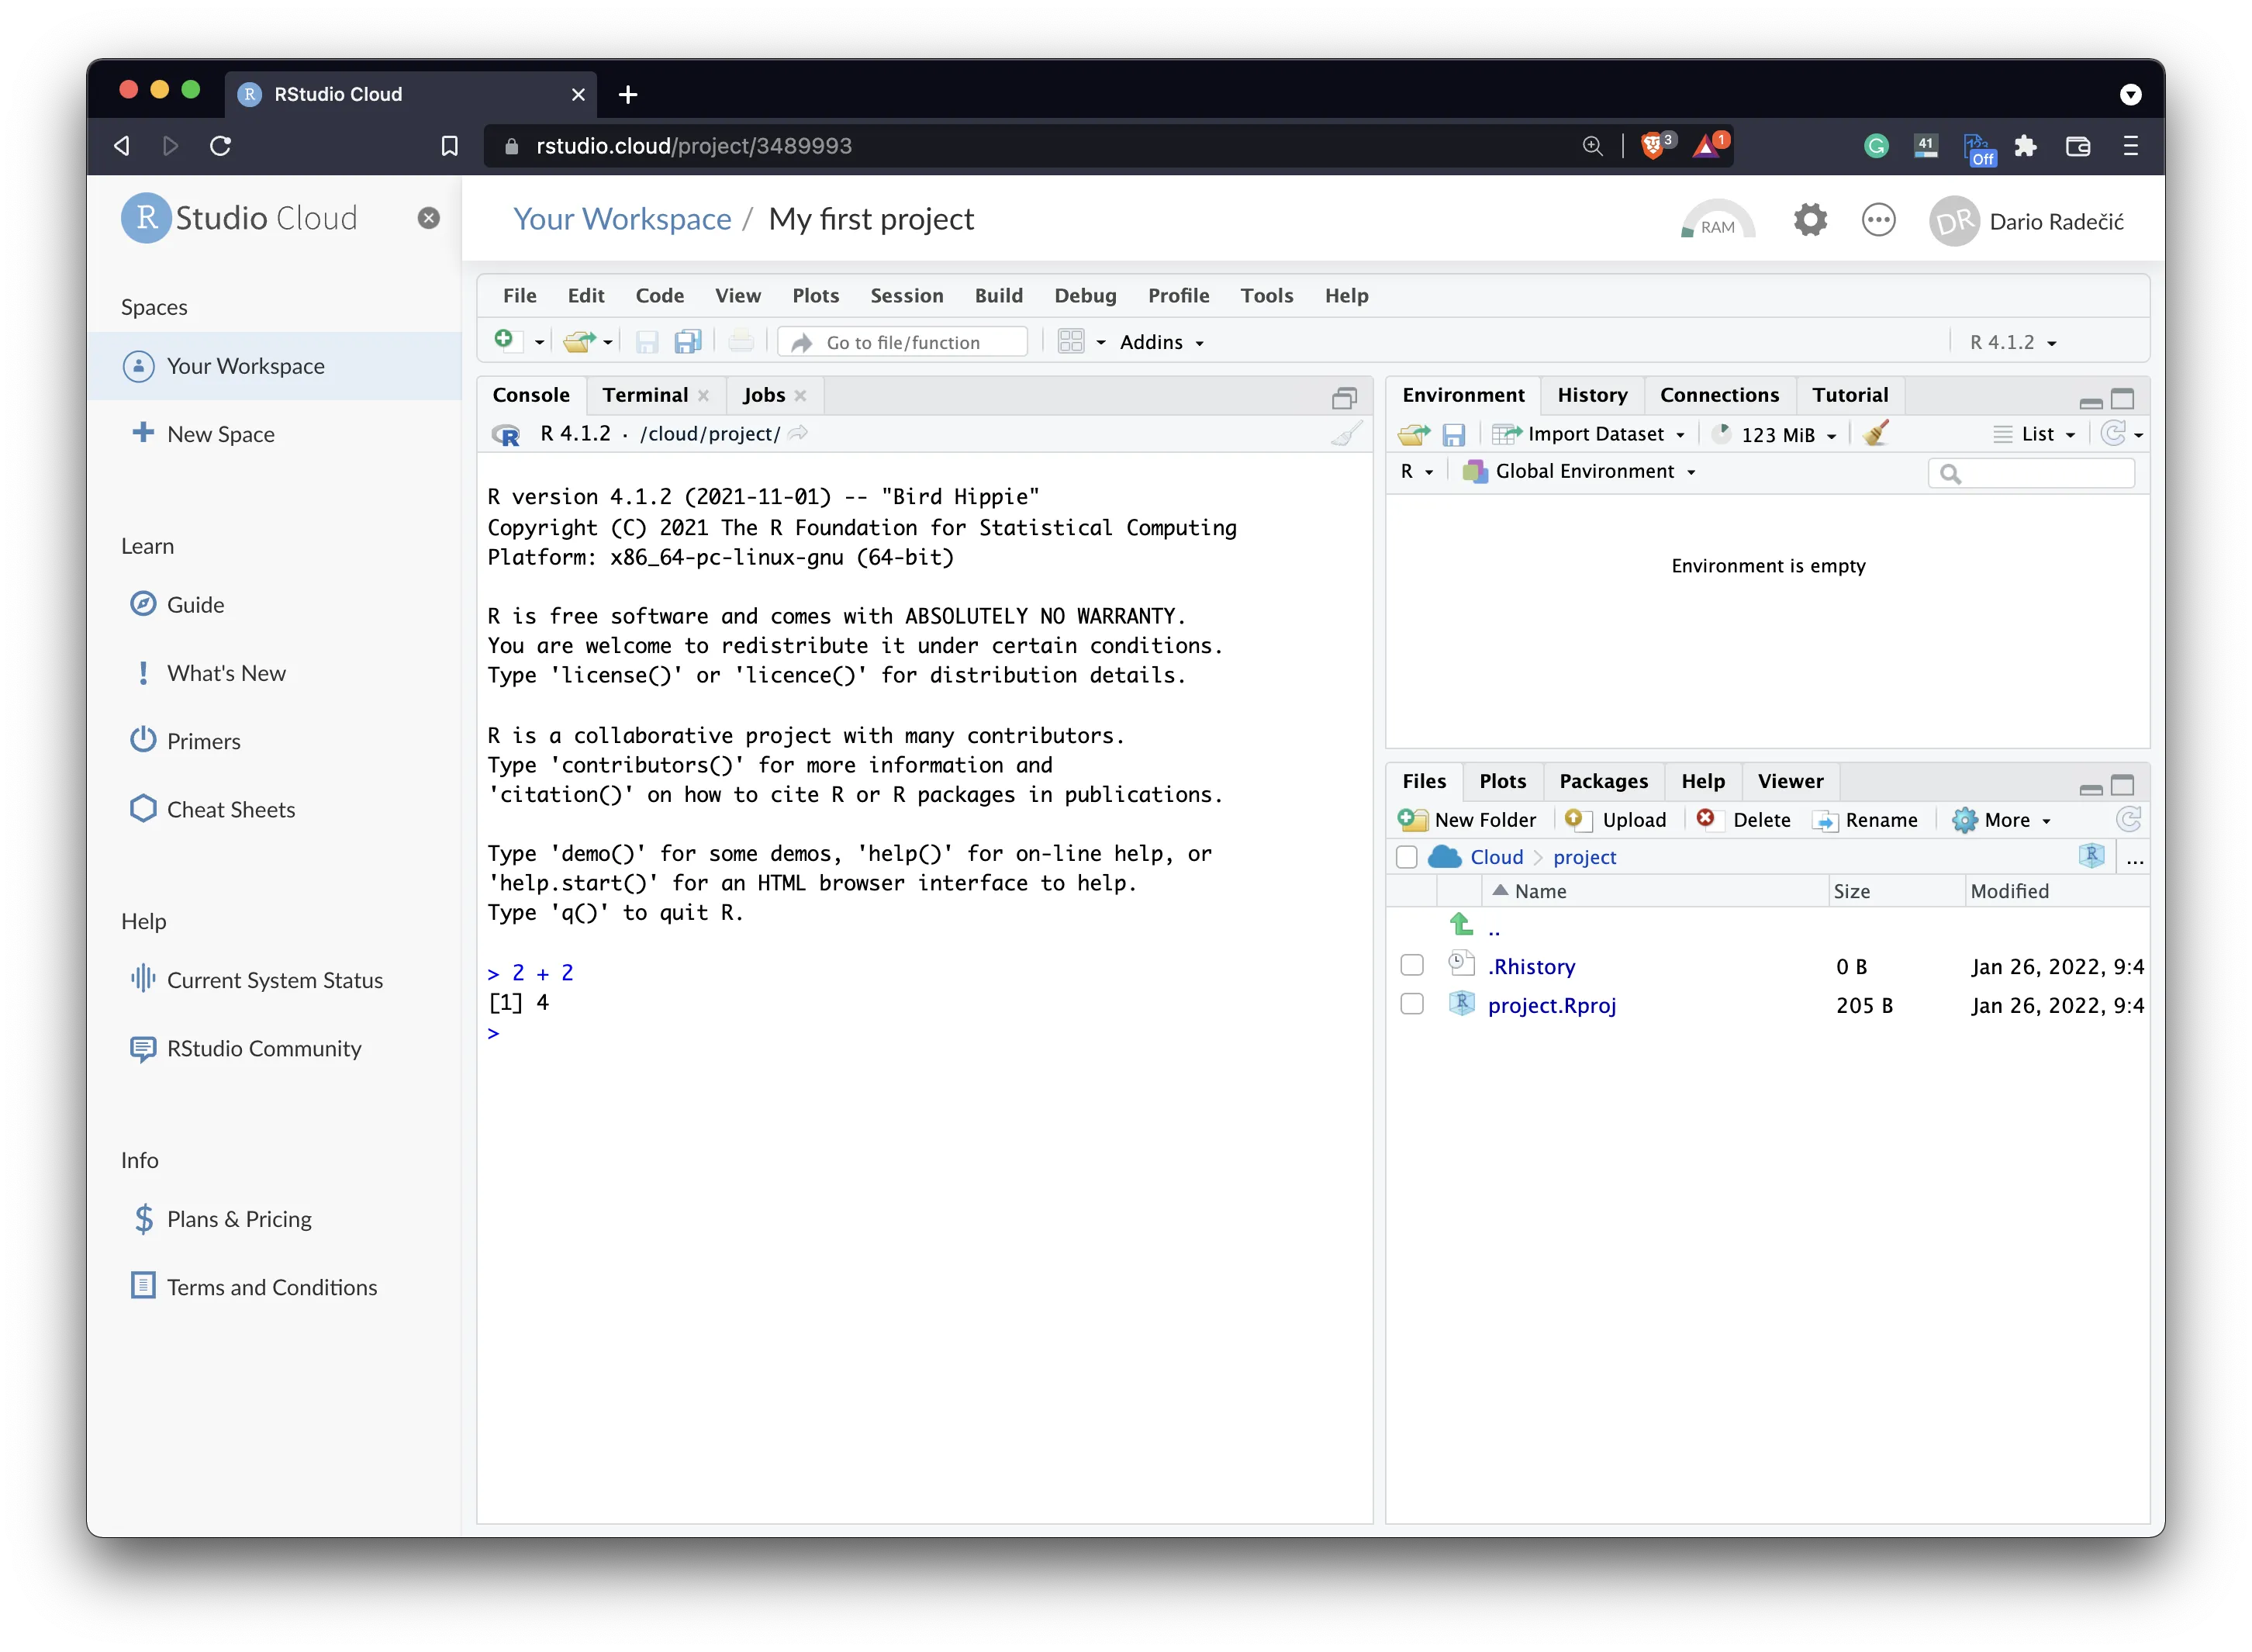The height and width of the screenshot is (1652, 2252).
Task: Open the Import Dataset dropdown
Action: (1588, 434)
